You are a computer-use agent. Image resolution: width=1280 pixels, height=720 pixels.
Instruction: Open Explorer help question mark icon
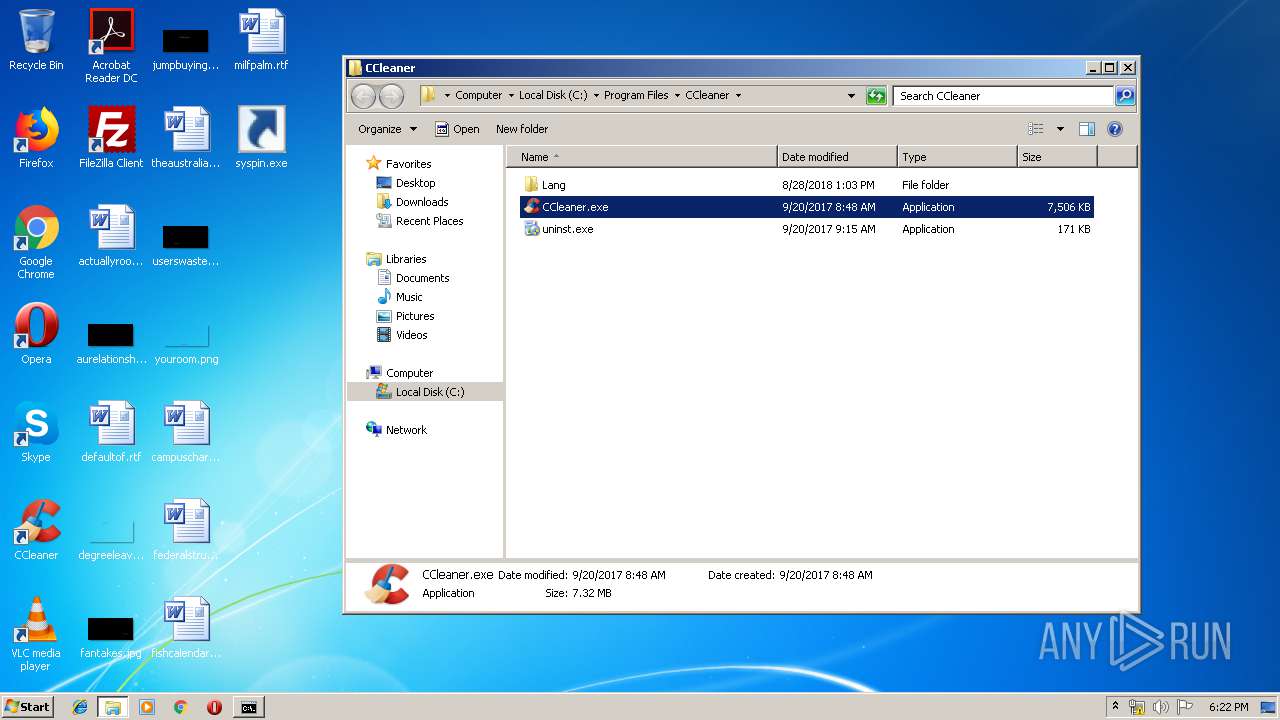(x=1115, y=129)
